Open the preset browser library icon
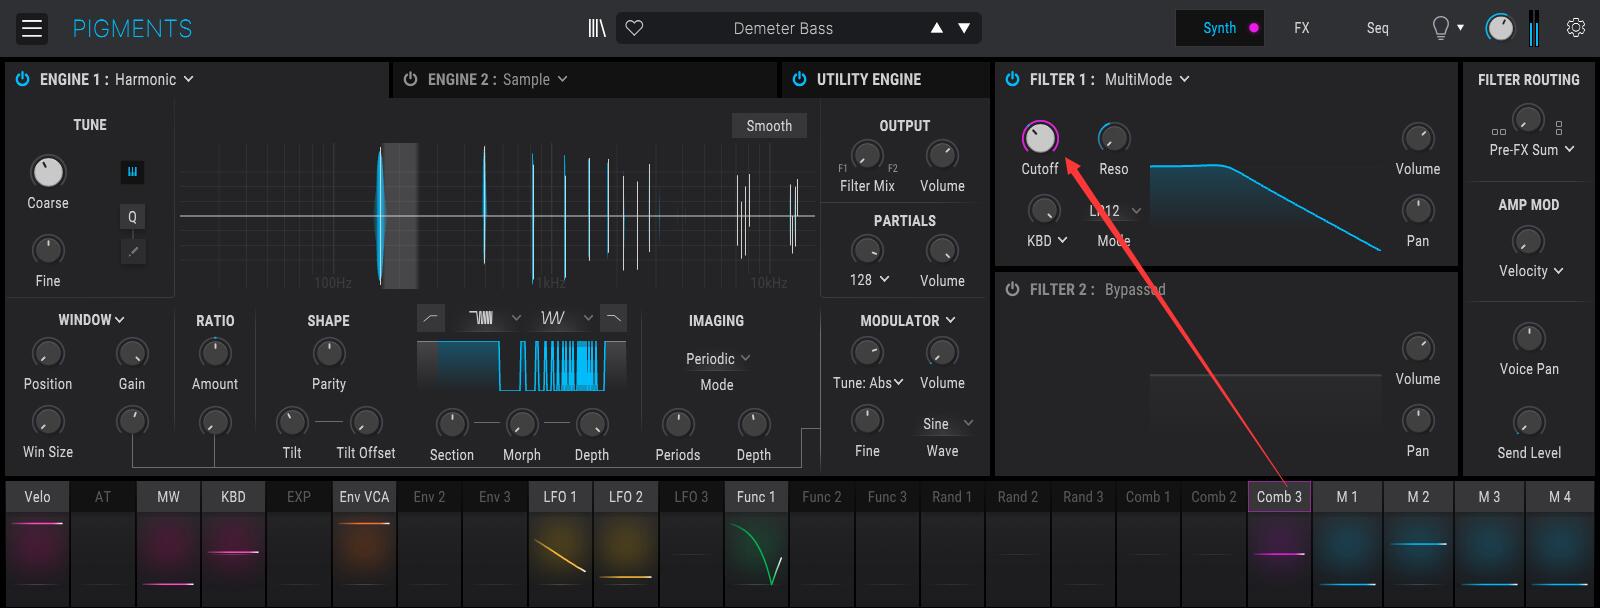The image size is (1600, 608). coord(597,28)
